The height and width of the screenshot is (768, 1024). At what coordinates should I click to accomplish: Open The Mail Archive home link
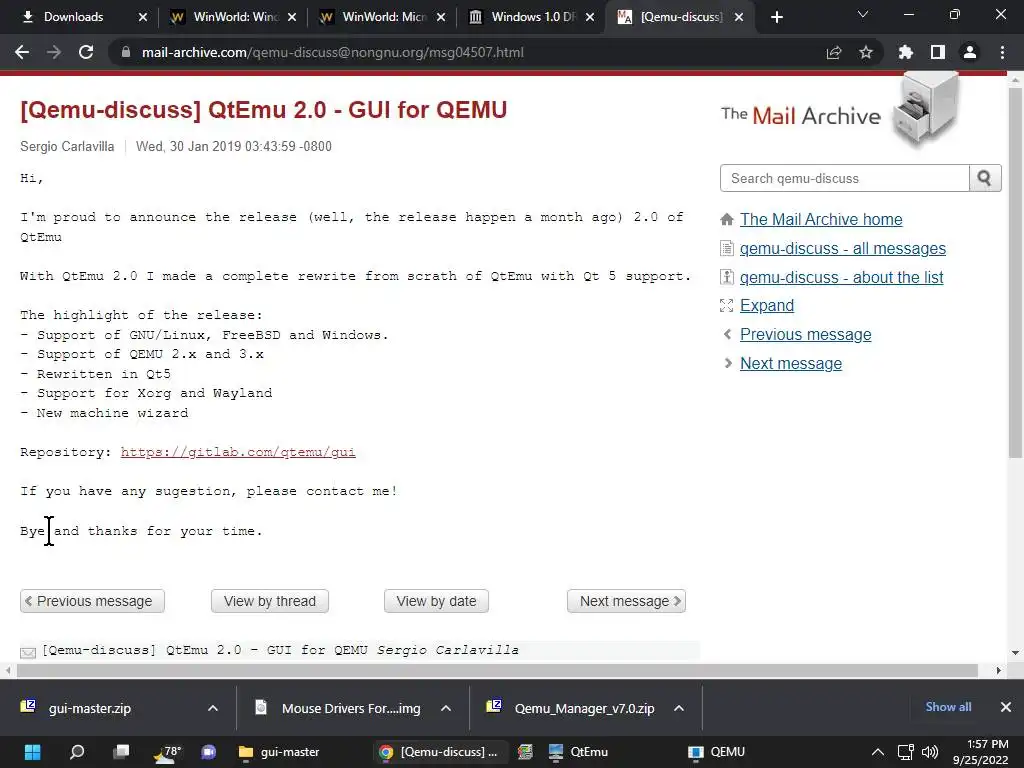(x=821, y=219)
